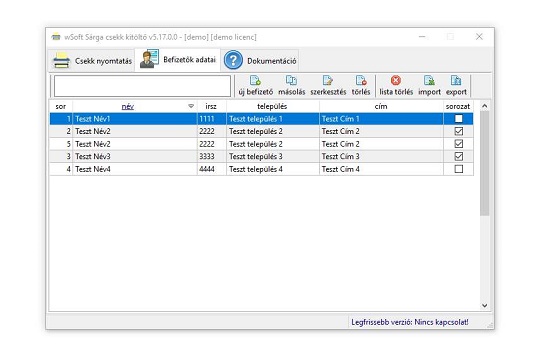Select the Befizetők adatai tab
Viewport: 550px width, 363px height.
[x=178, y=59]
